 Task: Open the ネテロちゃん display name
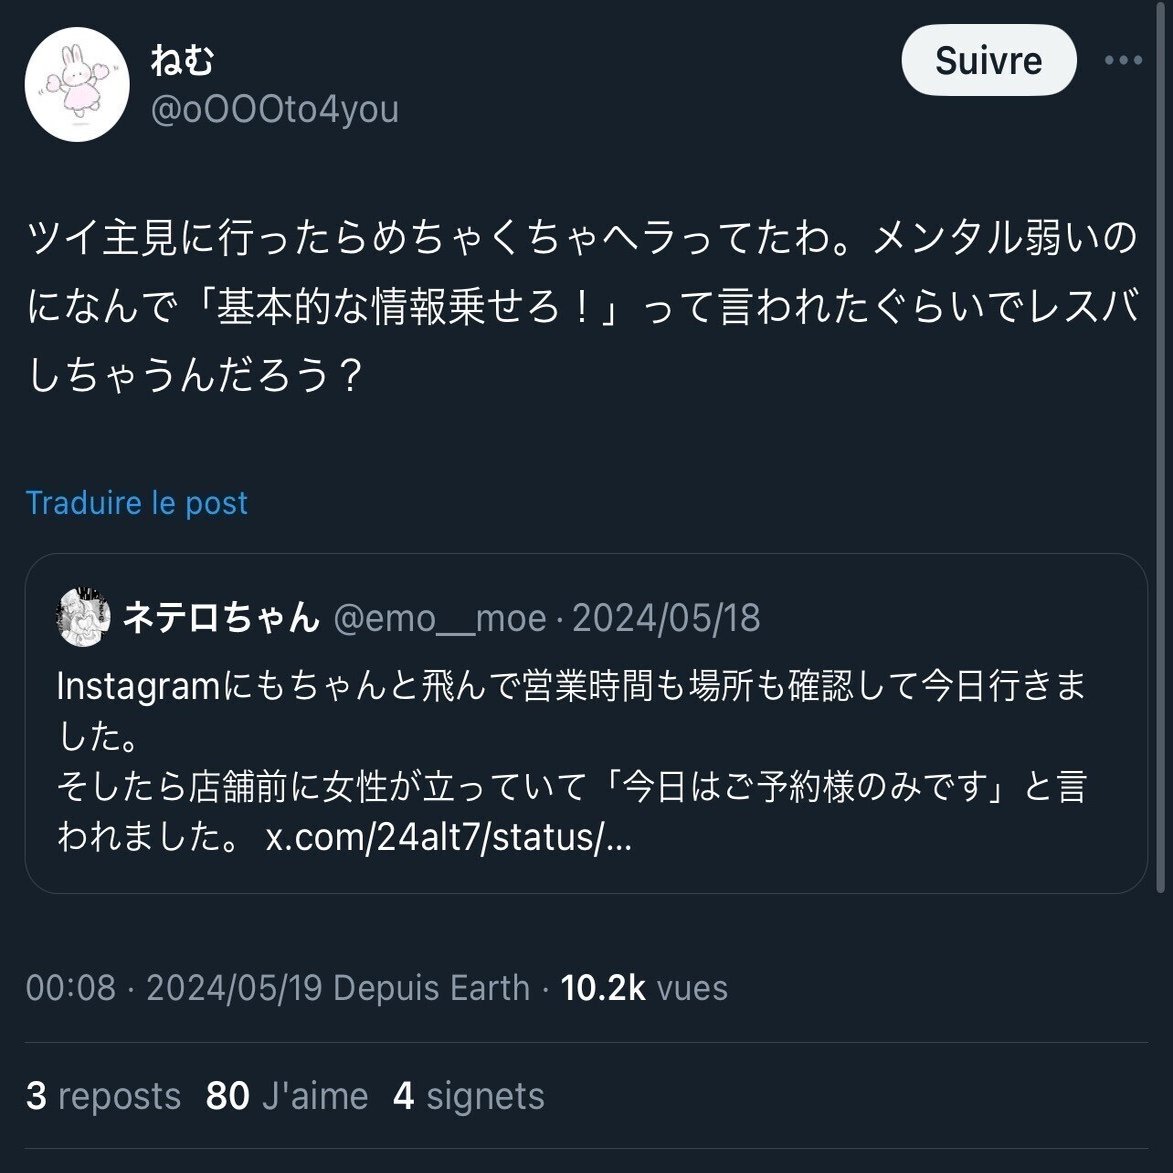coord(221,618)
